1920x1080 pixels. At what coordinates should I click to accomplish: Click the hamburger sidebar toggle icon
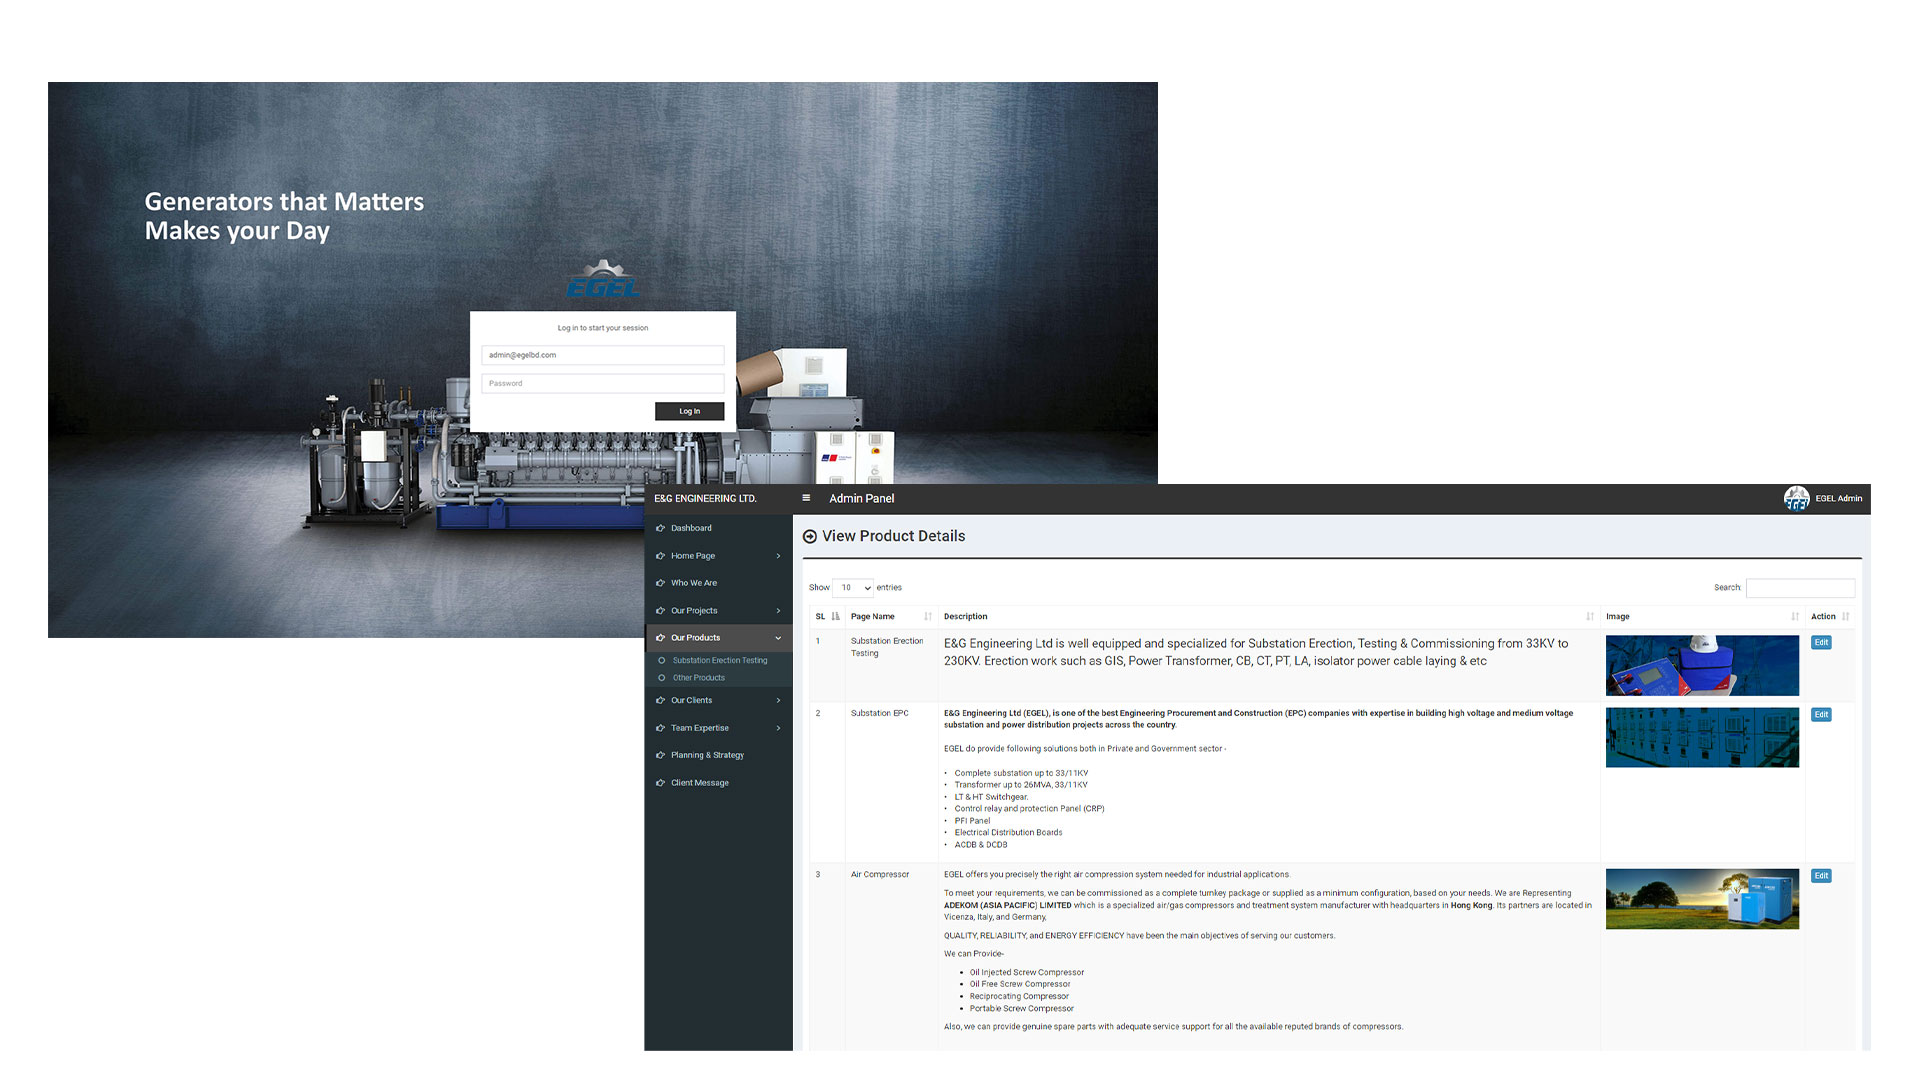coord(806,498)
